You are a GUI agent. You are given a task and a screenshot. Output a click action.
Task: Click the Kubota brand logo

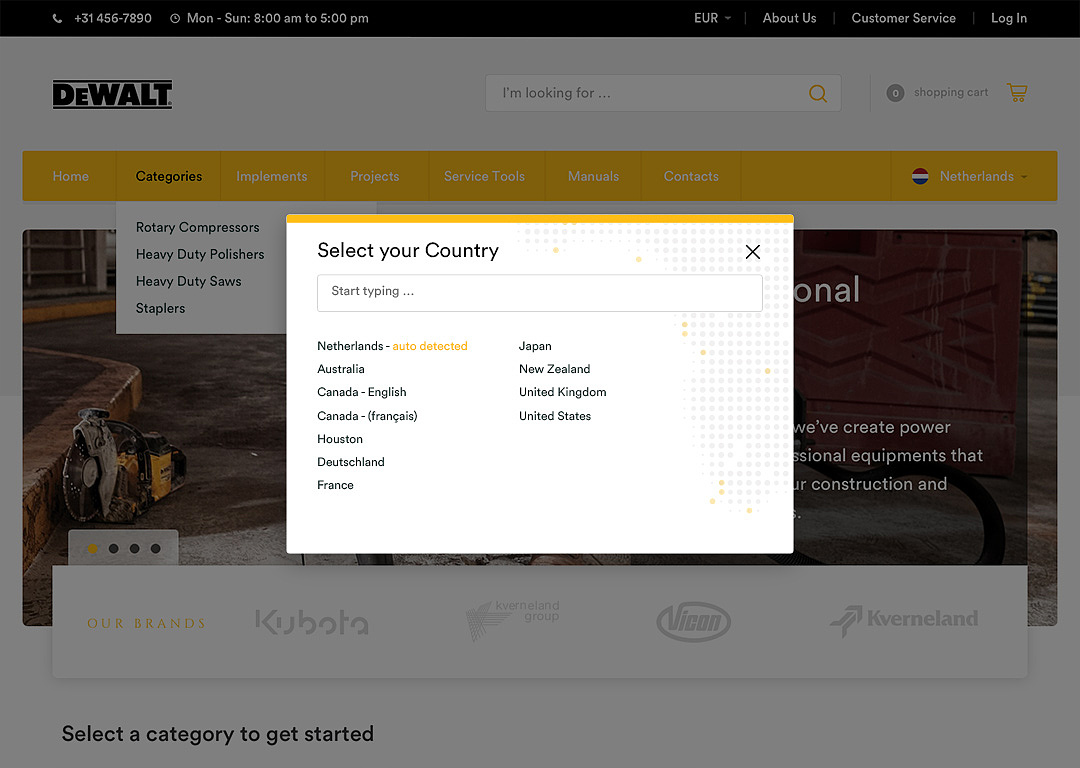(x=312, y=622)
